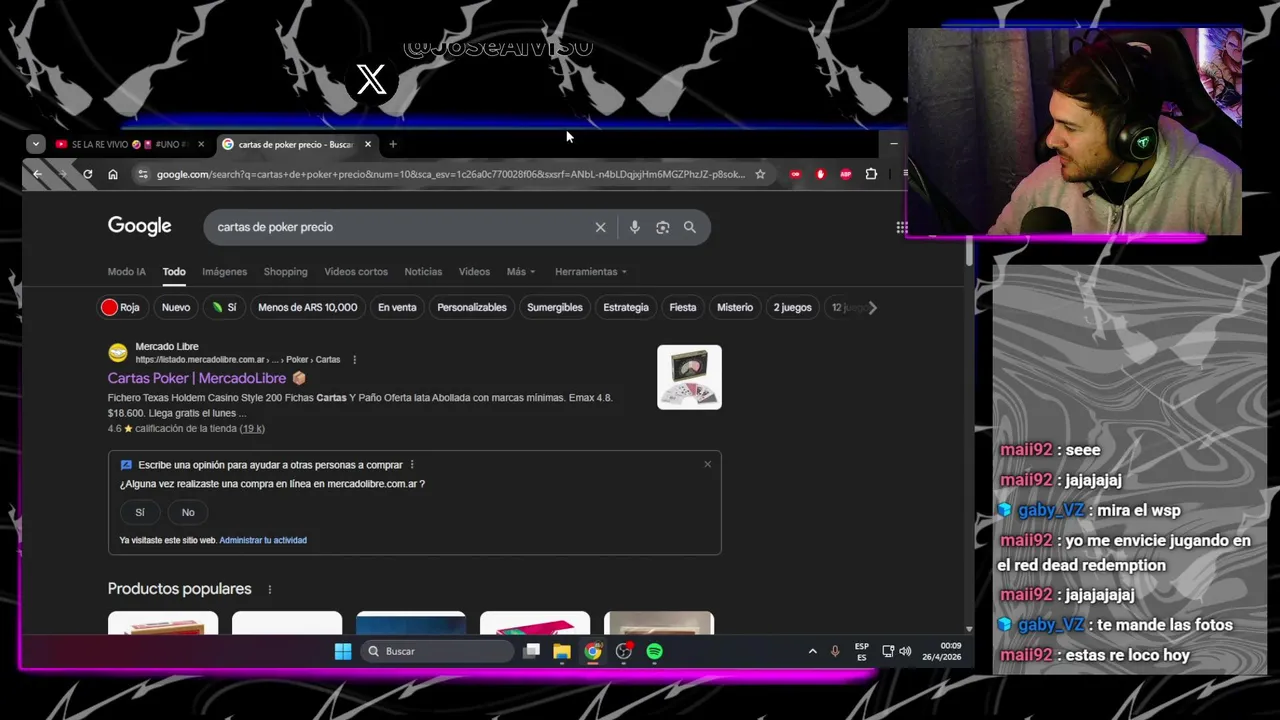This screenshot has width=1280, height=720.
Task: Show hidden system tray icons
Action: tap(812, 651)
